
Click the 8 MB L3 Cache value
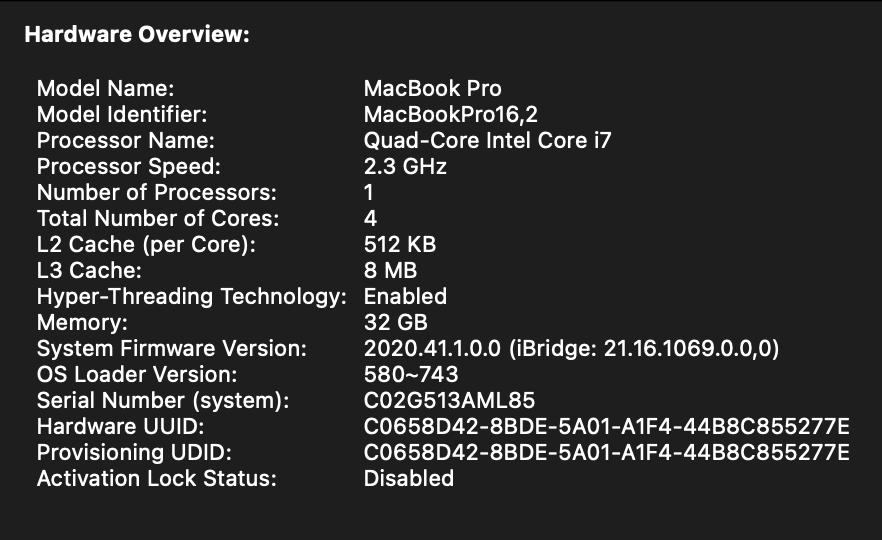(x=390, y=271)
